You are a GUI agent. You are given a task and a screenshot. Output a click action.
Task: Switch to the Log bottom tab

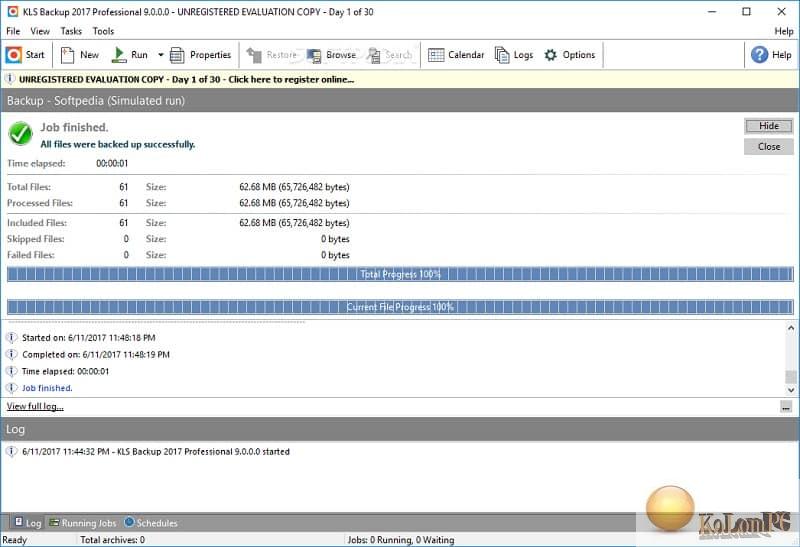pyautogui.click(x=28, y=523)
